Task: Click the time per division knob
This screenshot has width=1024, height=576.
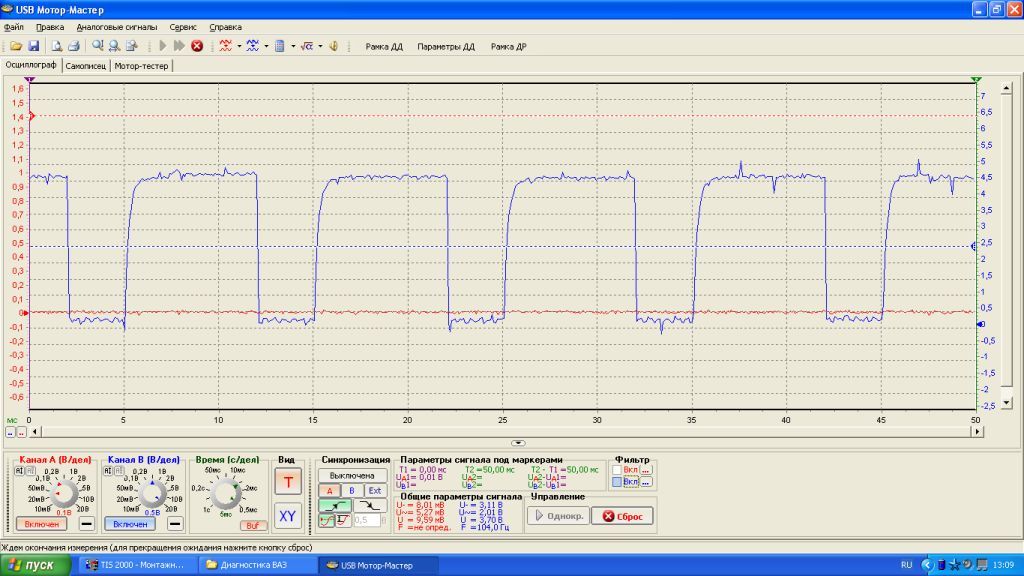Action: click(225, 493)
